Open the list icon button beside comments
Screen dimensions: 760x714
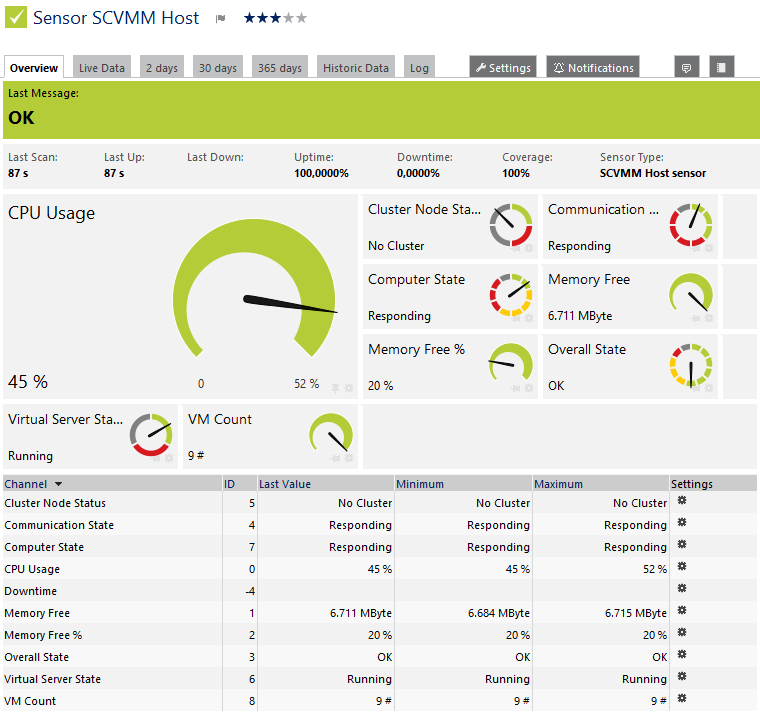(x=722, y=67)
